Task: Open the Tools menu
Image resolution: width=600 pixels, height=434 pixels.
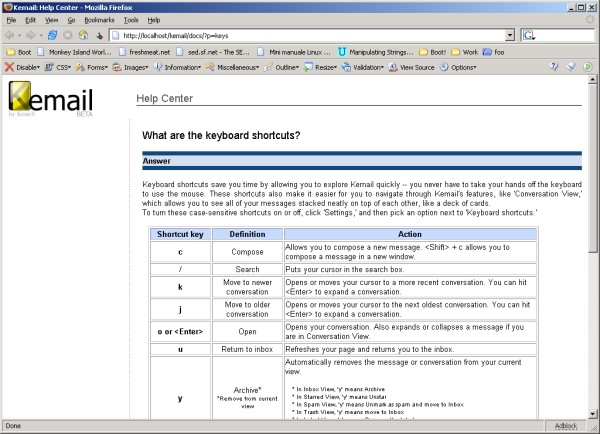Action: [x=131, y=20]
